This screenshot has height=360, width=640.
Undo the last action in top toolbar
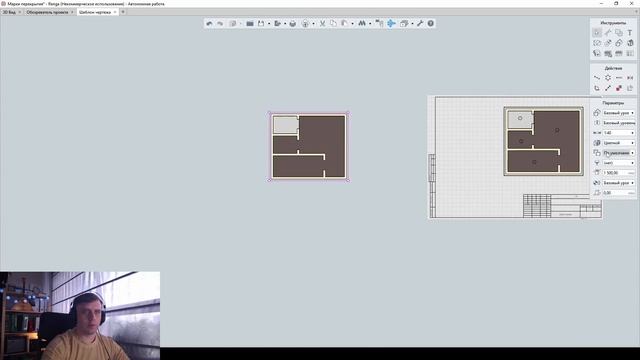click(209, 24)
